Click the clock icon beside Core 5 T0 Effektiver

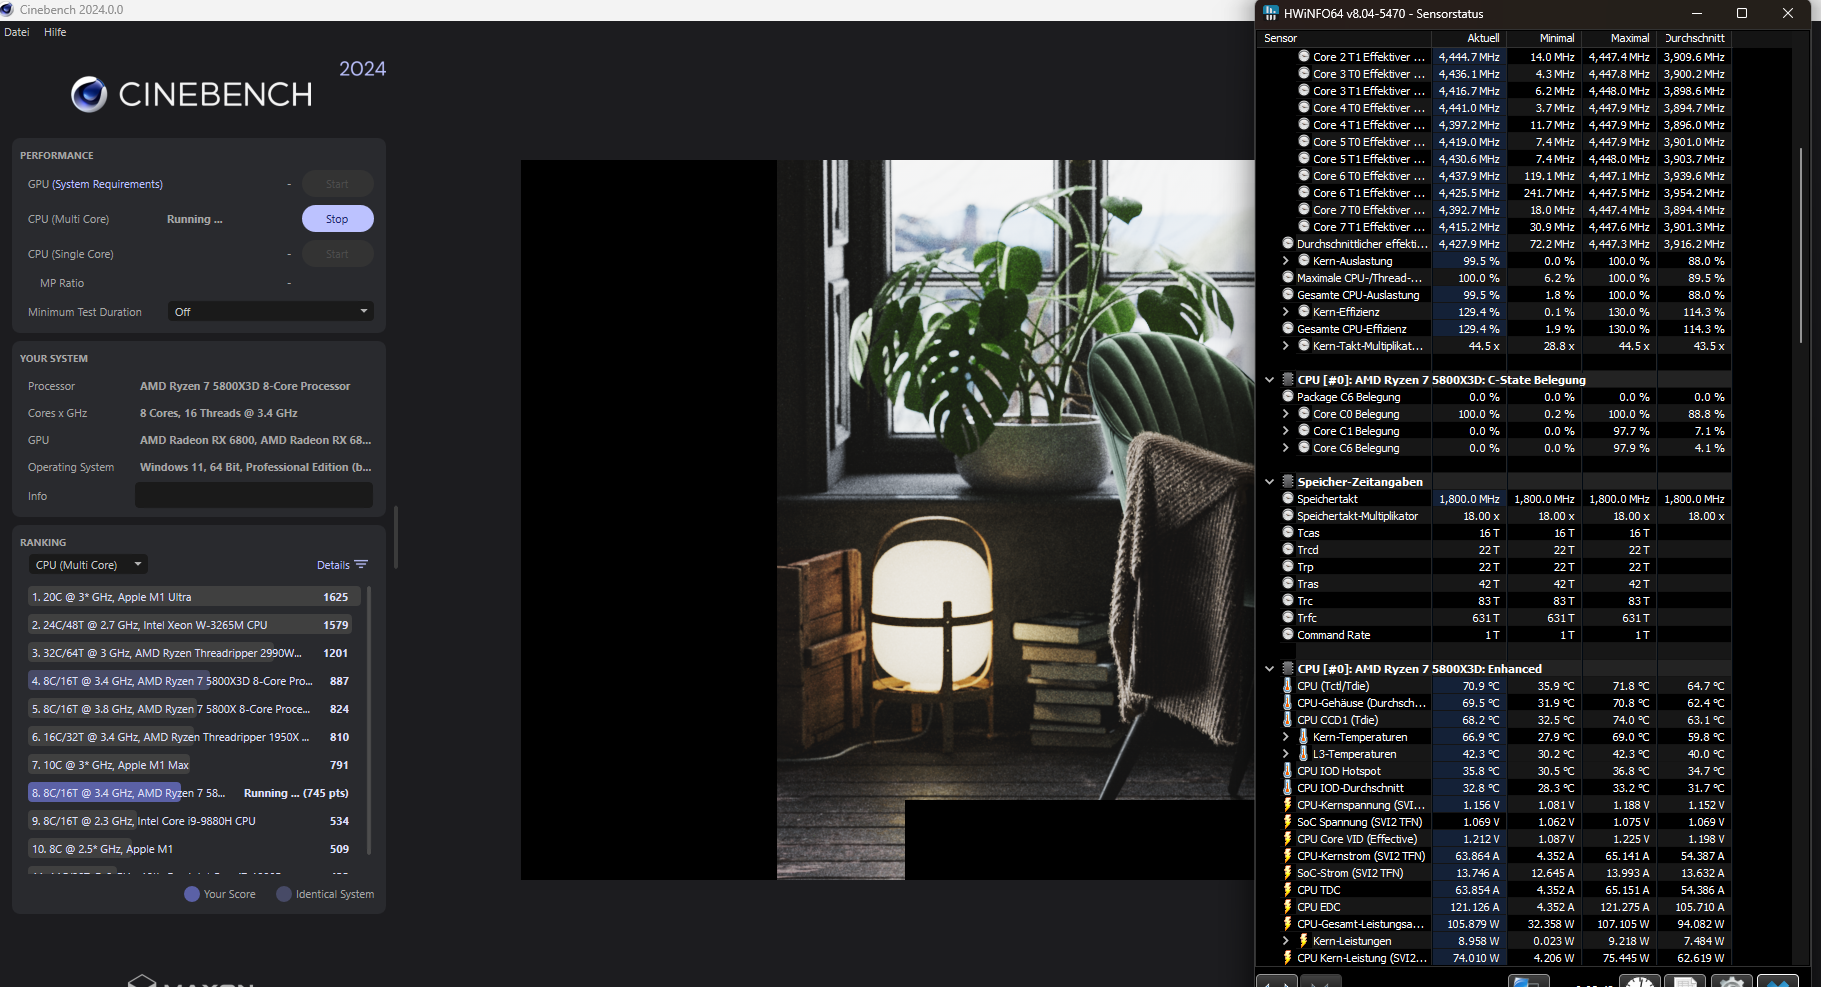(1304, 142)
